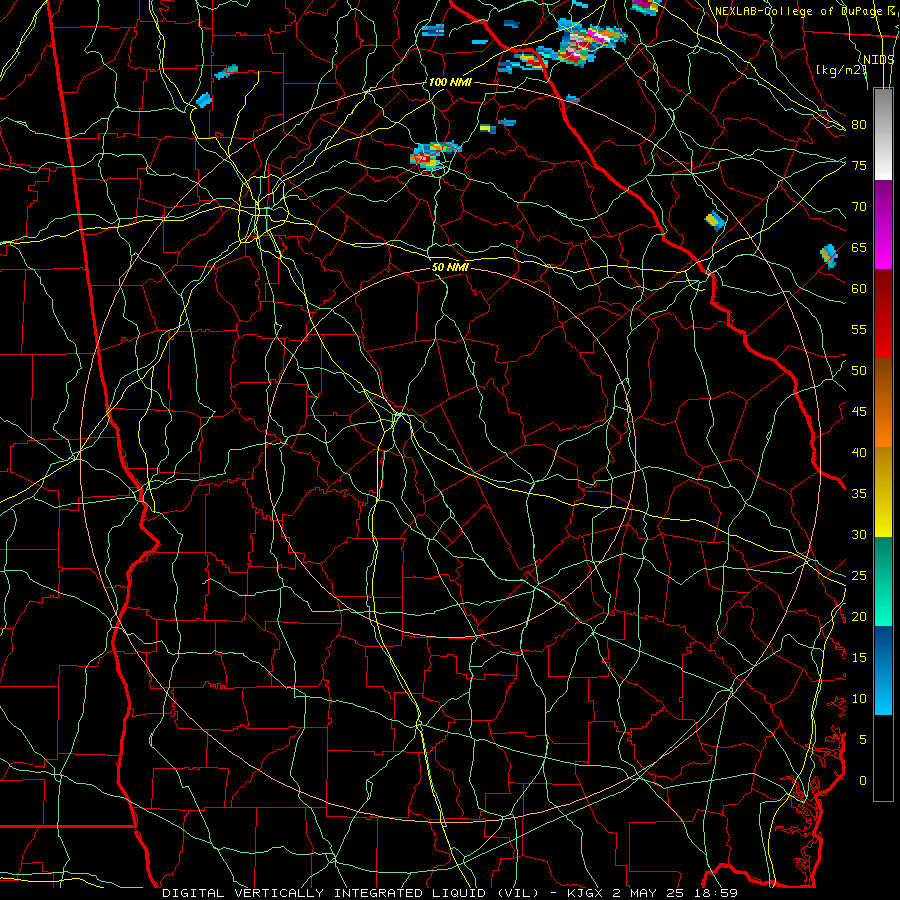900x900 pixels.
Task: Click the "30" scale value
Action: point(859,534)
